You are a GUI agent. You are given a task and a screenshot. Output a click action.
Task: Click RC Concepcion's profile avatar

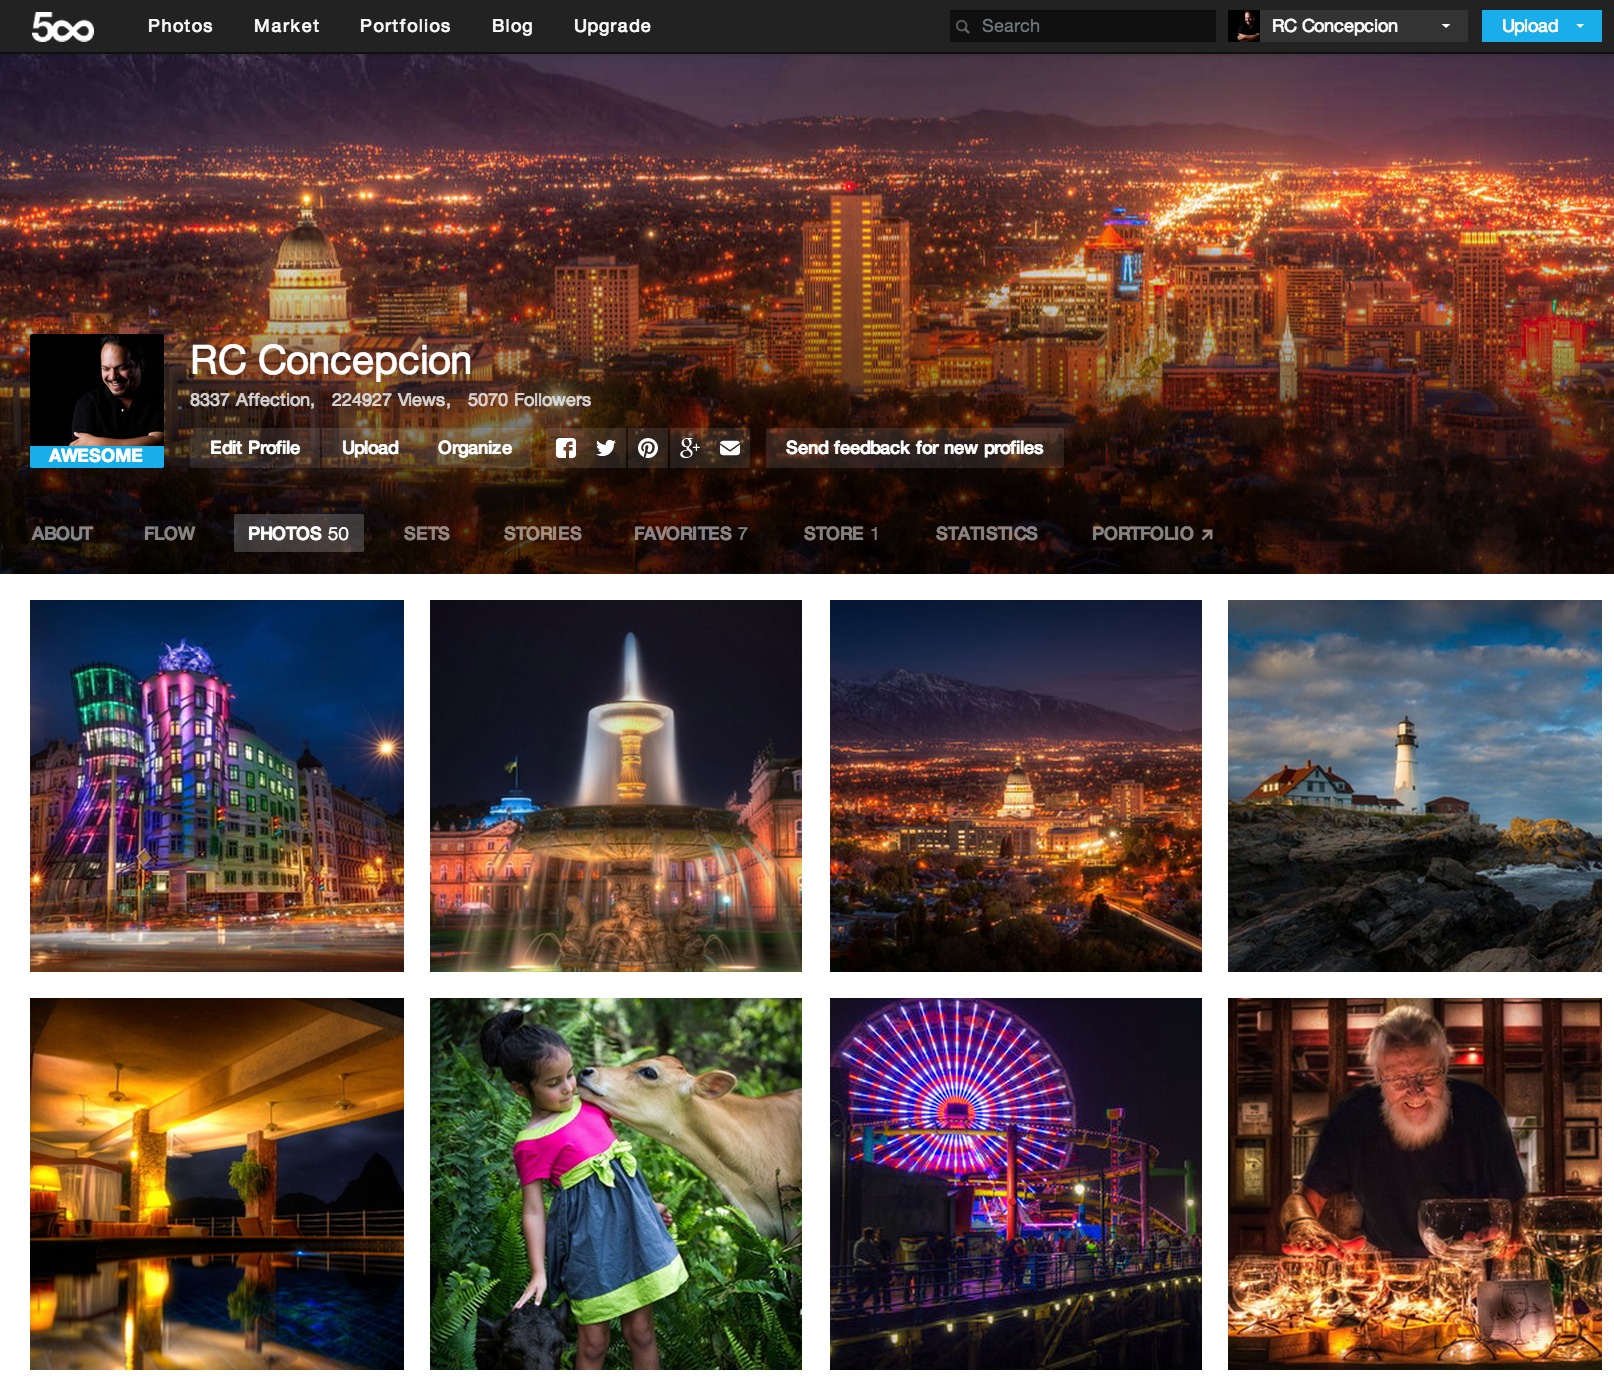pyautogui.click(x=97, y=390)
